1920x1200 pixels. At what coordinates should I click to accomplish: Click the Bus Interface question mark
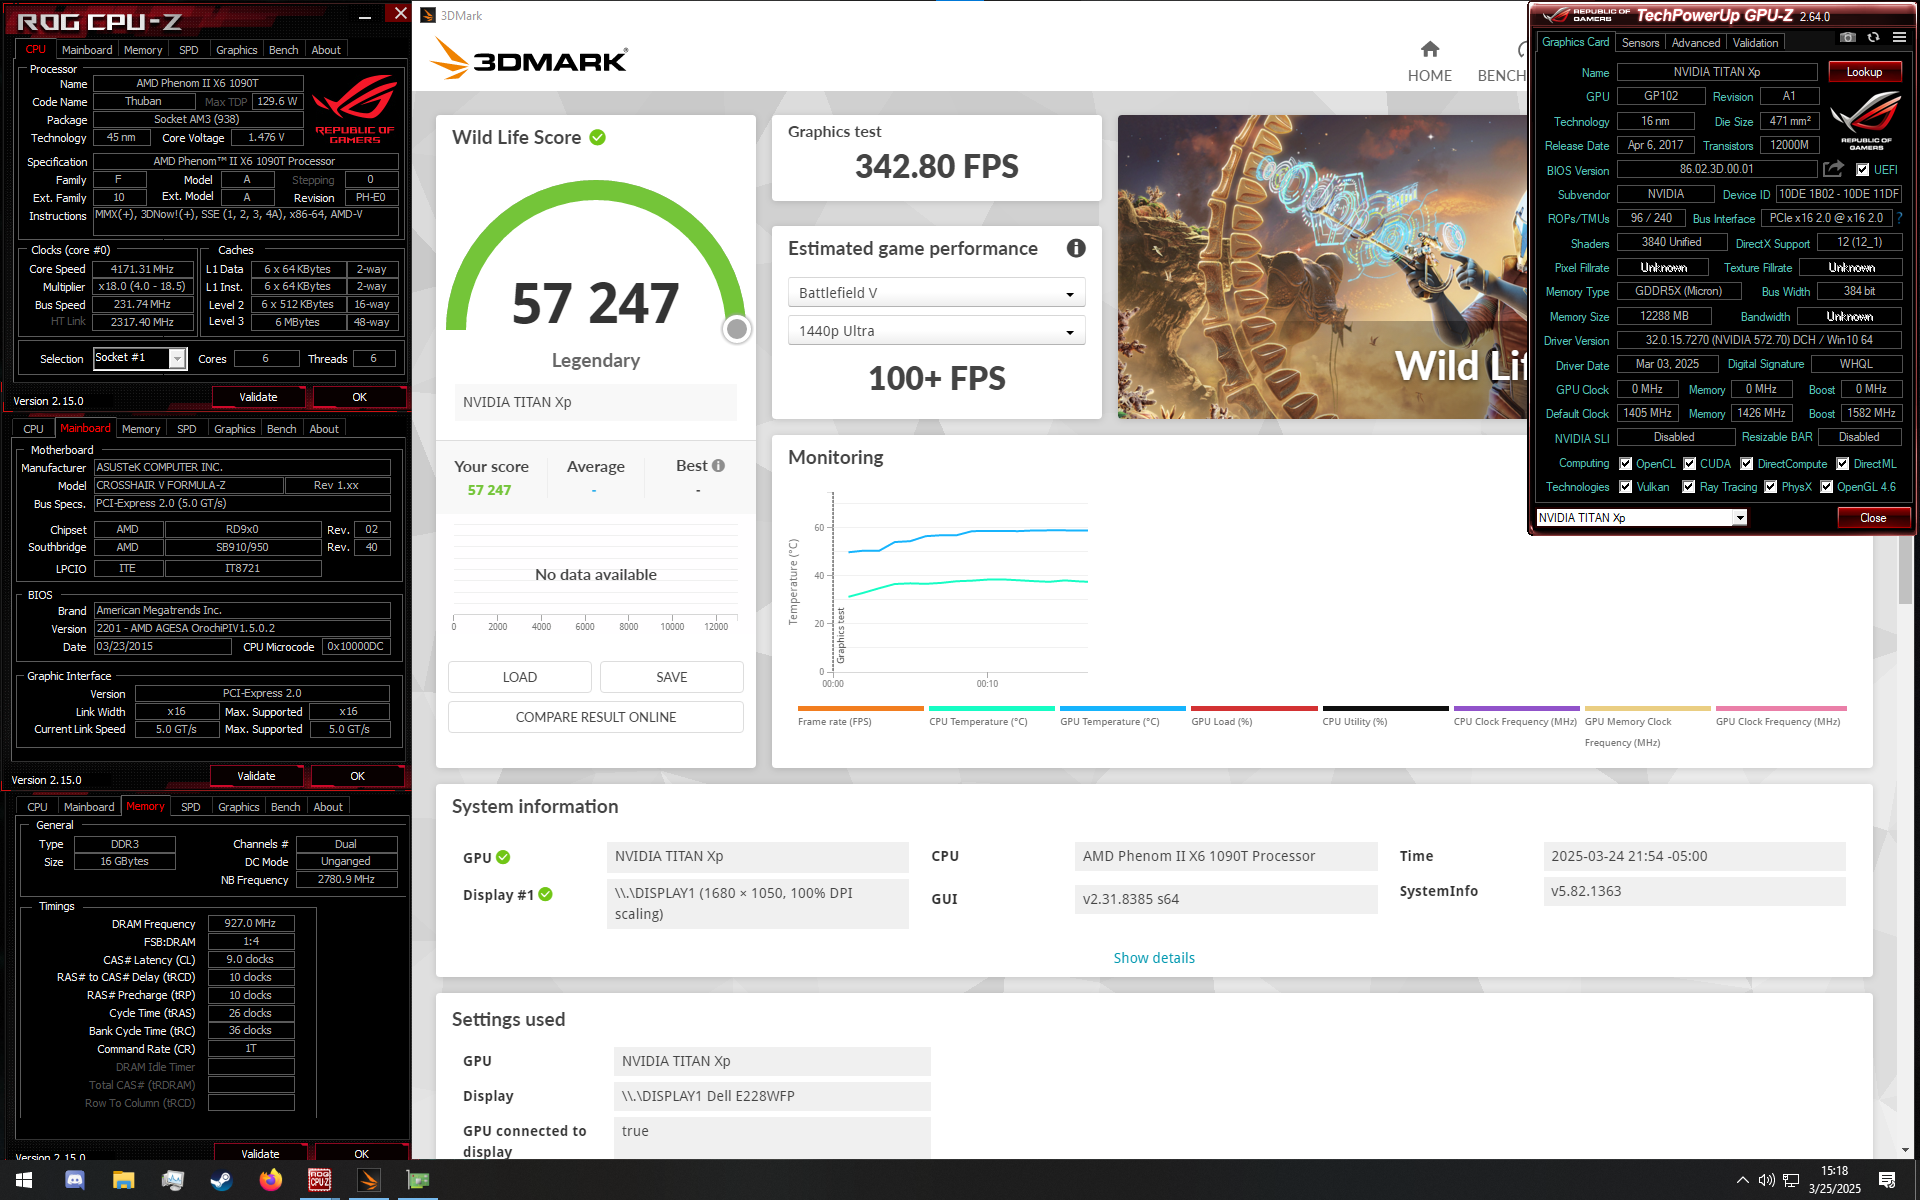tap(1899, 218)
